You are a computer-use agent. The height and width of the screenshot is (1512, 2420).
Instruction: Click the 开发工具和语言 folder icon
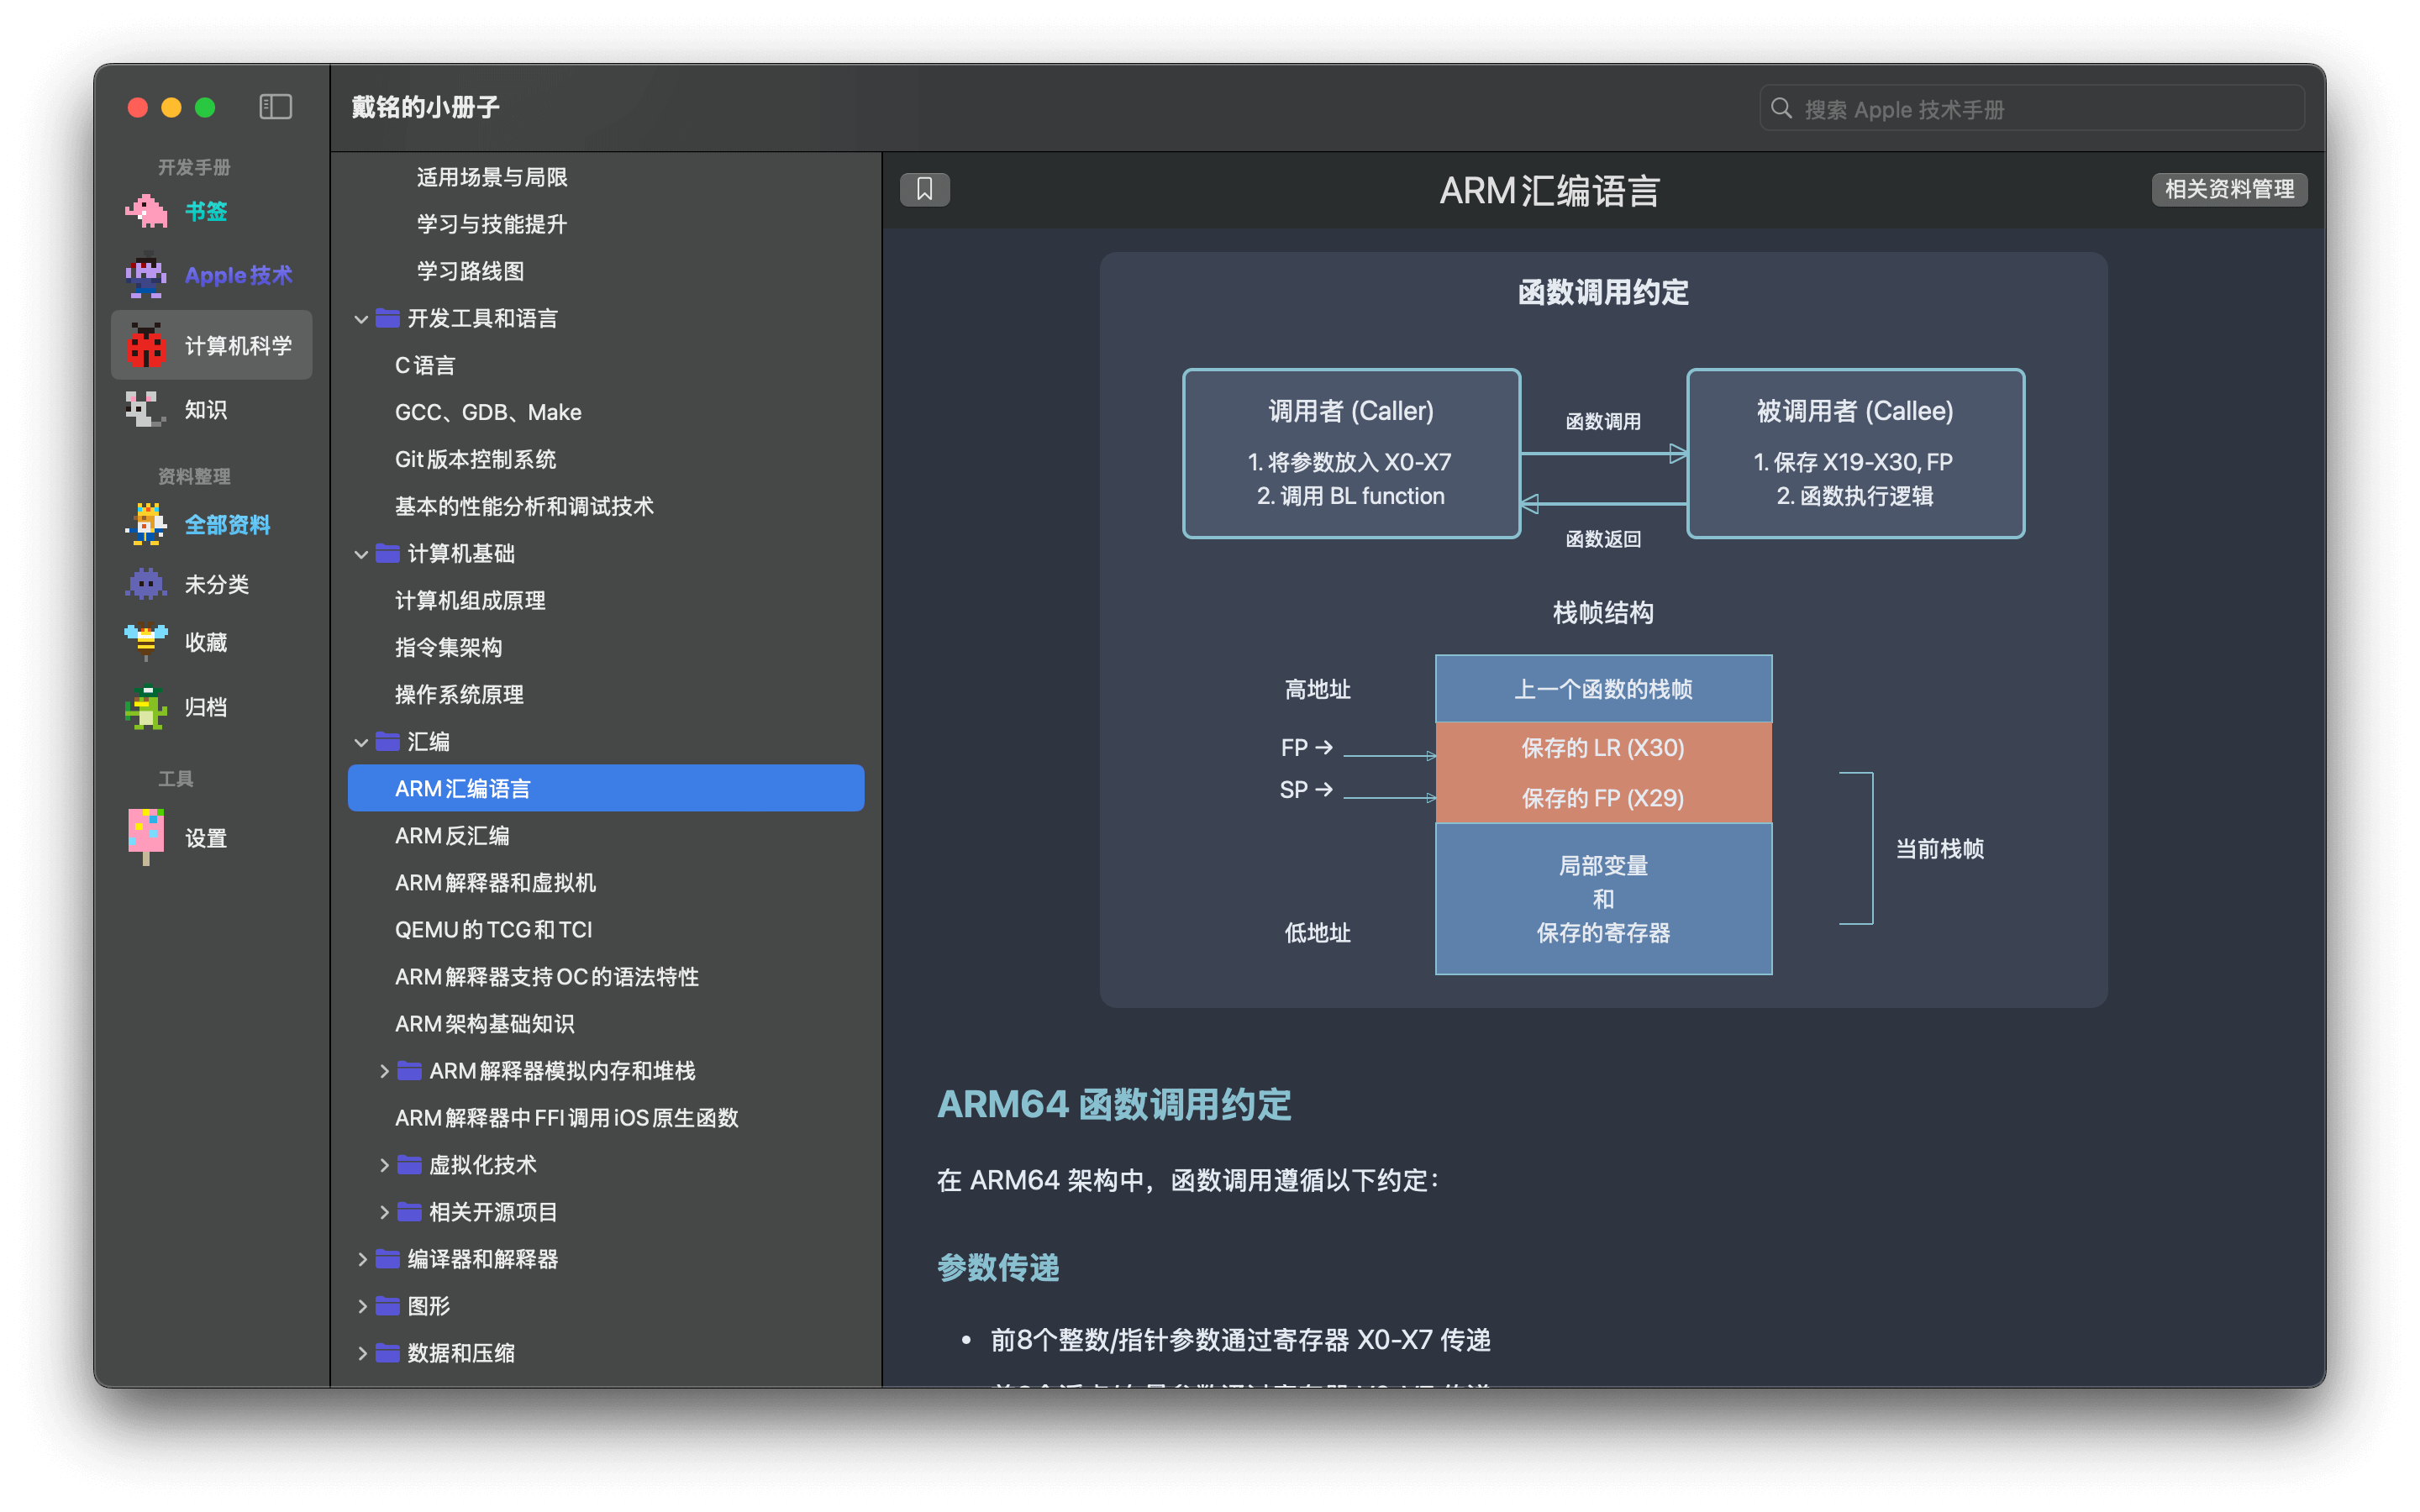pos(388,318)
